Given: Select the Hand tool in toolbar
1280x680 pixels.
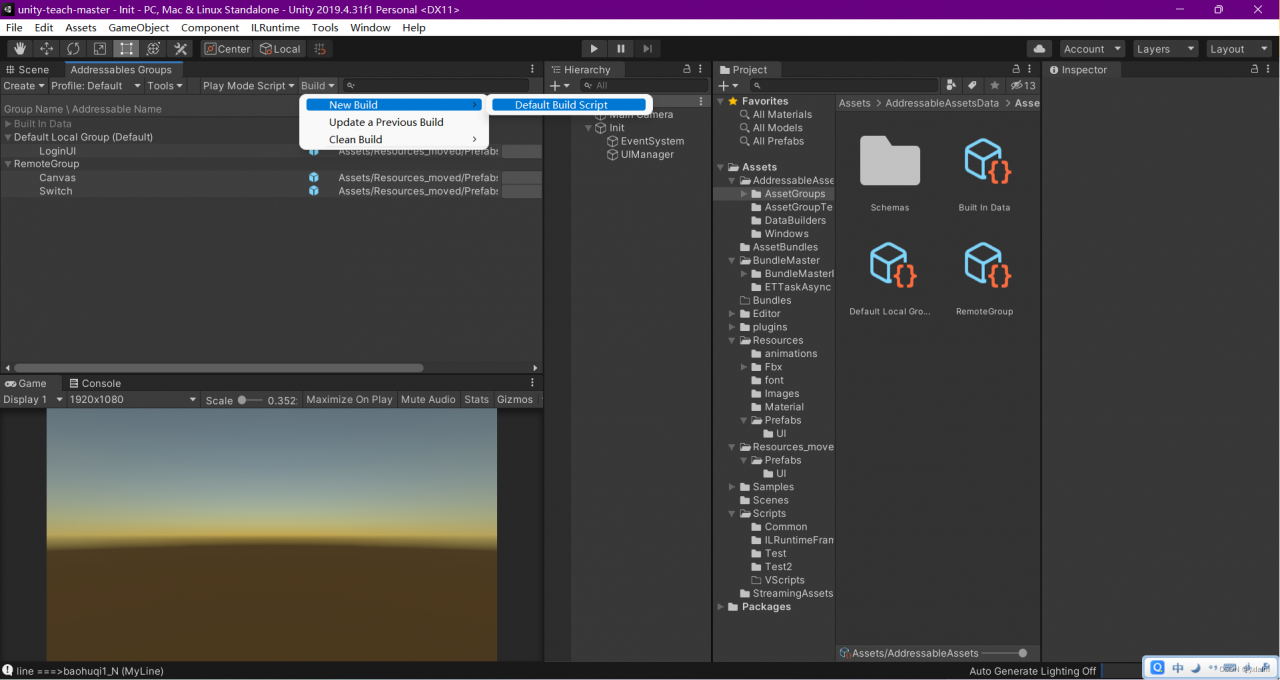Looking at the screenshot, I should pyautogui.click(x=20, y=49).
